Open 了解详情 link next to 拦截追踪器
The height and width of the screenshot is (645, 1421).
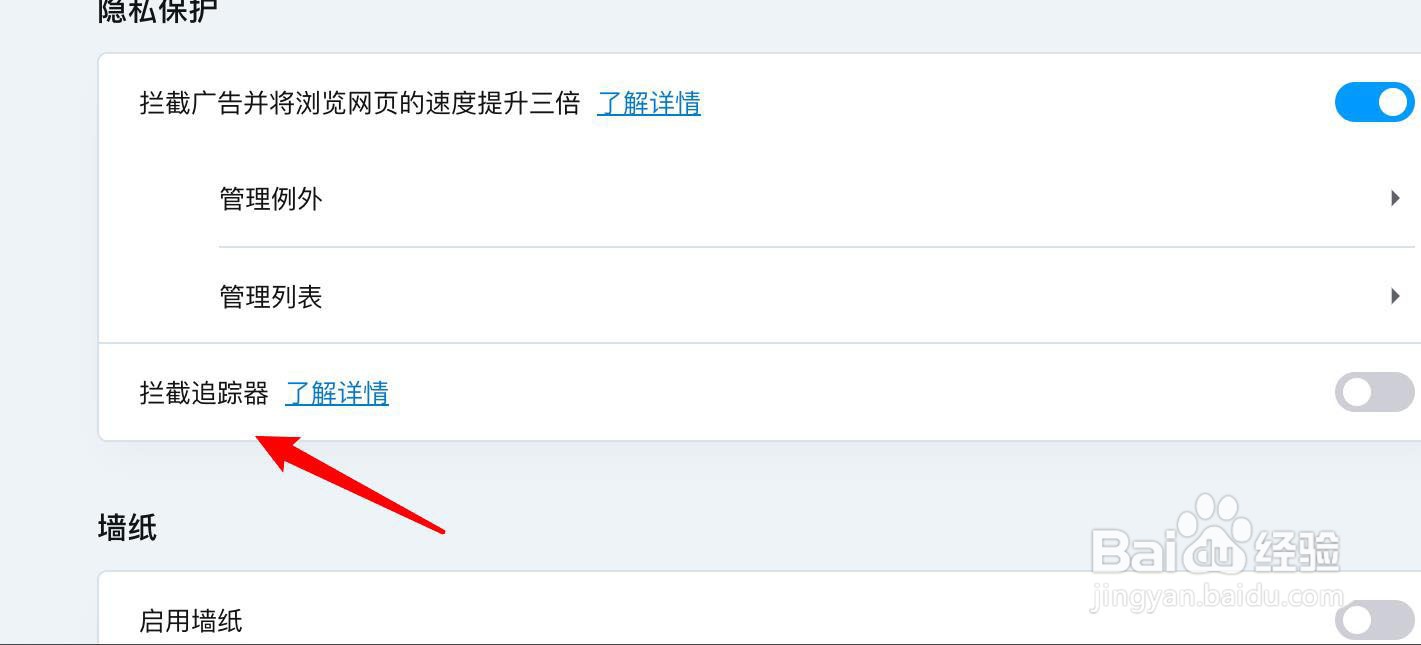337,393
